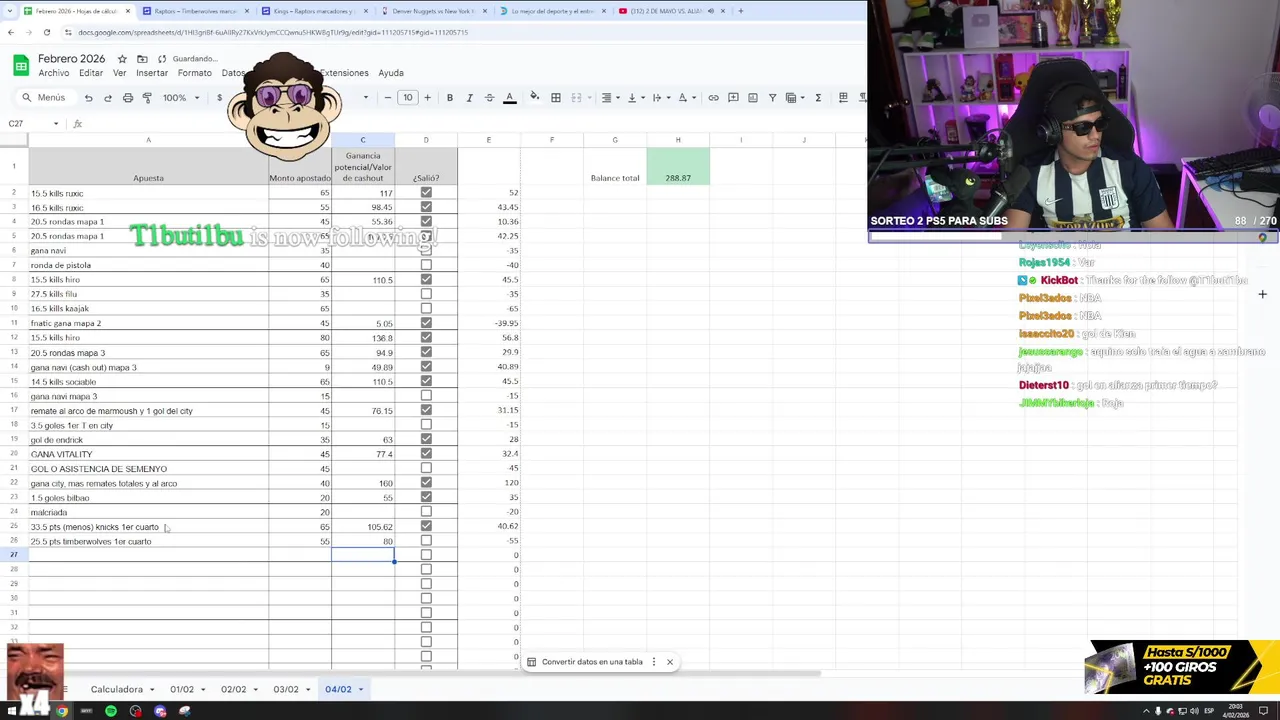Check ¿Salió? box for gana navi row

click(x=426, y=251)
